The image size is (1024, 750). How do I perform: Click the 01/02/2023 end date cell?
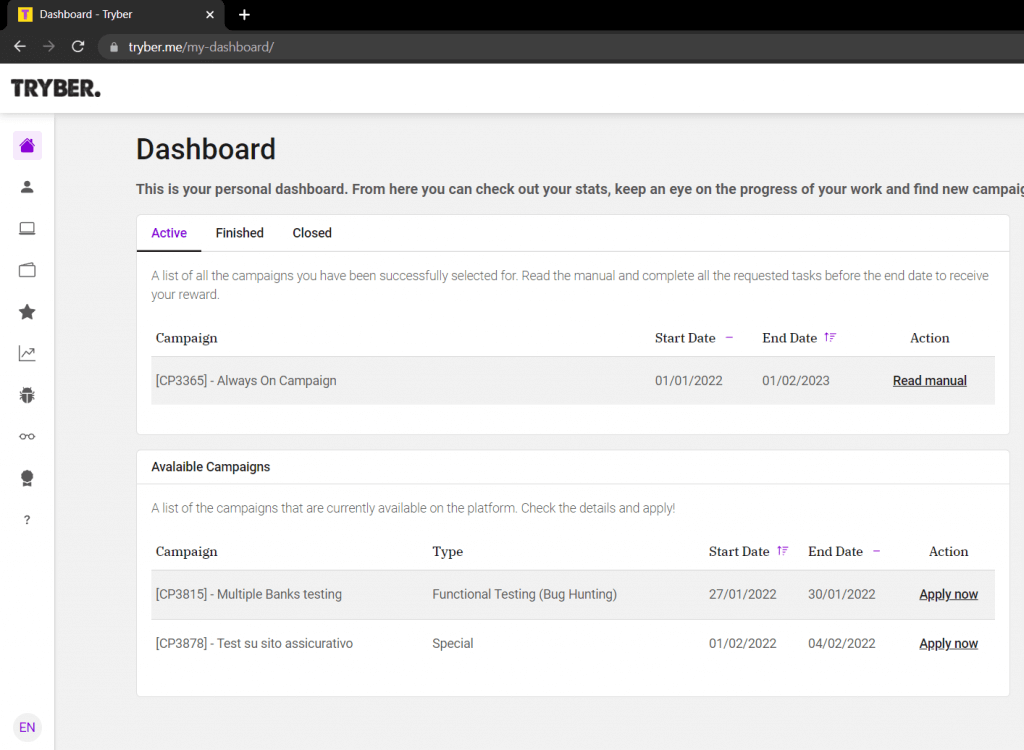click(795, 381)
